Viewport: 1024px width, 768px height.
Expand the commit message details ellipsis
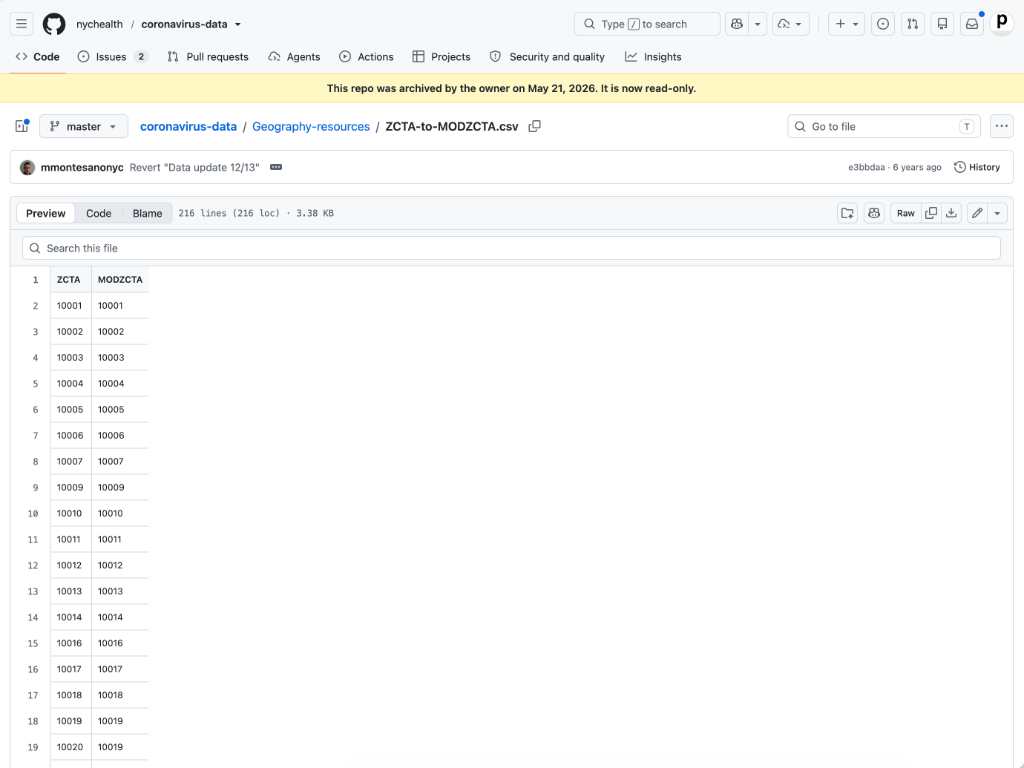(x=276, y=167)
